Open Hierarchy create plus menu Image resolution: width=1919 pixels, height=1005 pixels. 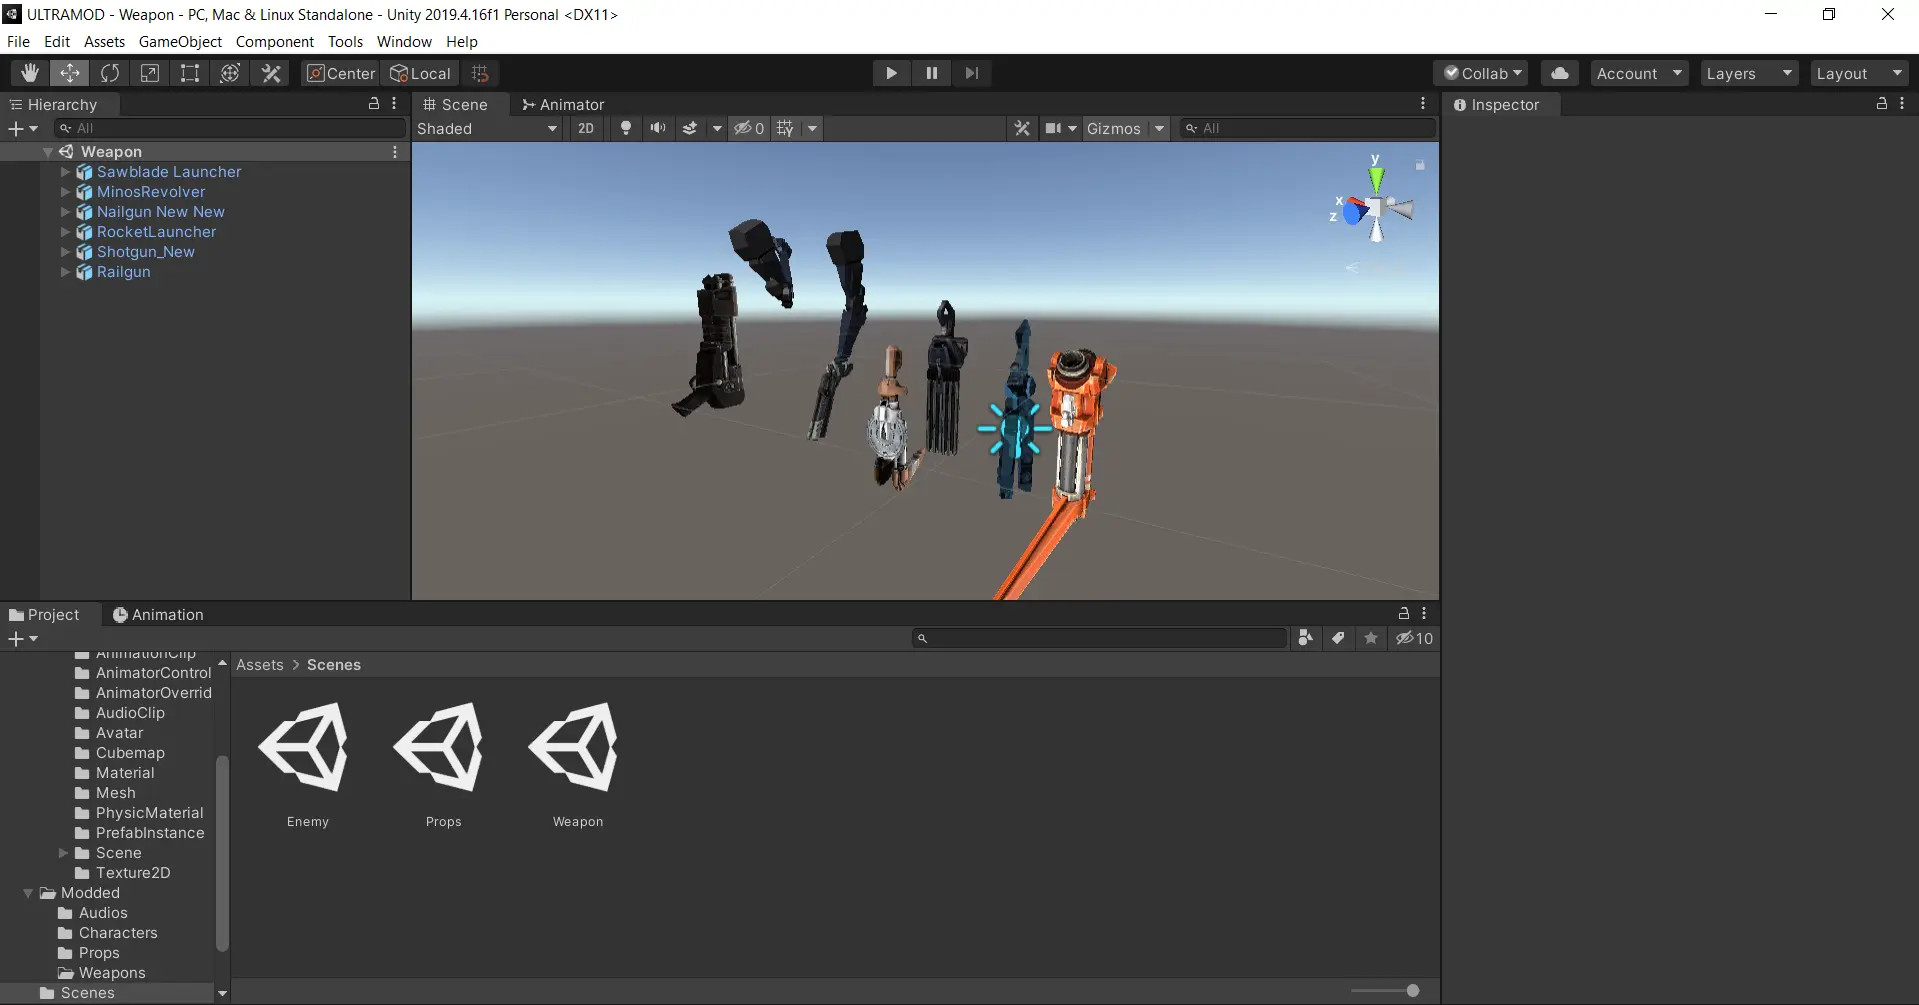coord(22,128)
